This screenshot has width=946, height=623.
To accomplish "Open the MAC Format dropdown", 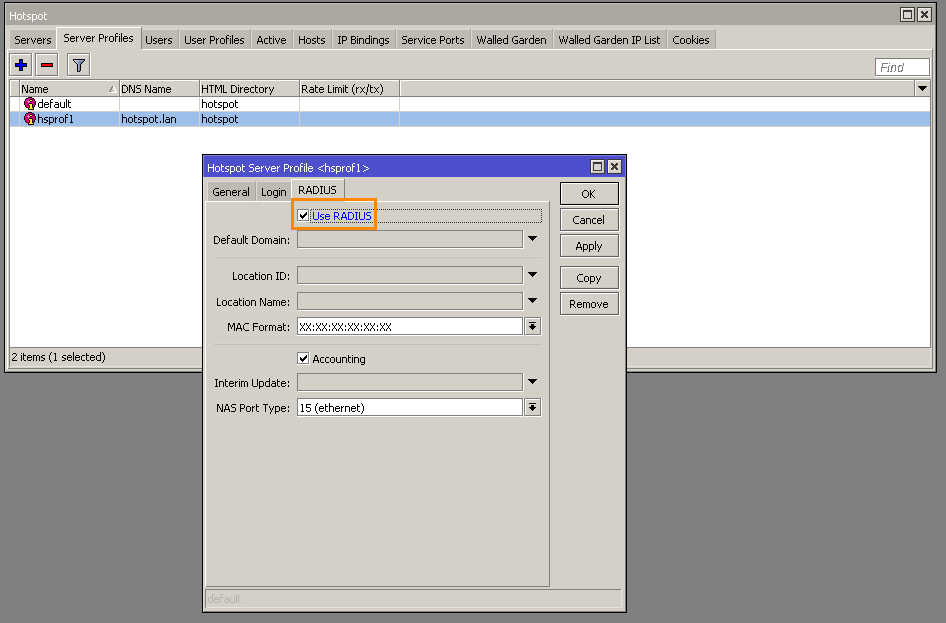I will pyautogui.click(x=533, y=327).
